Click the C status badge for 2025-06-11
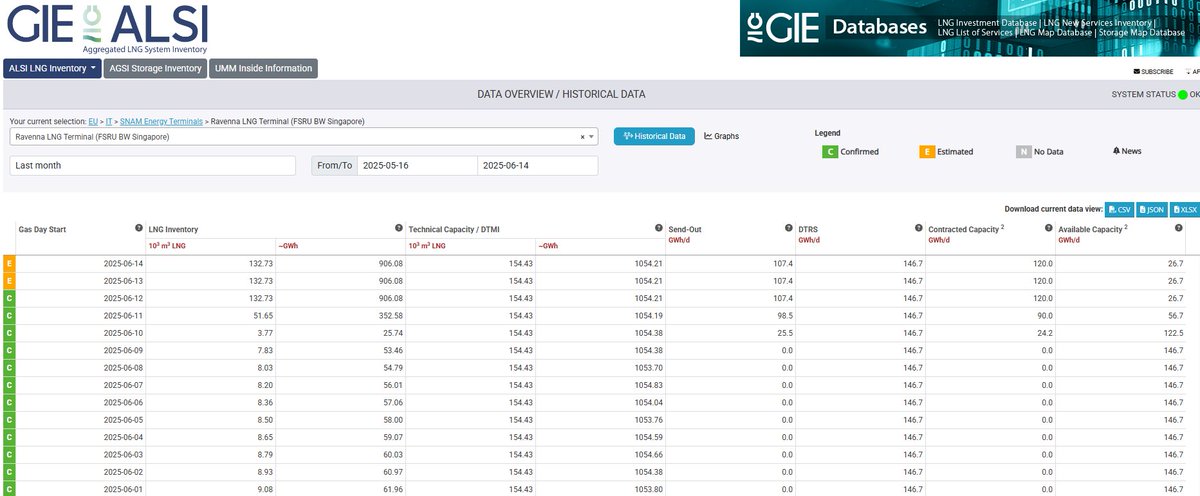Image resolution: width=1200 pixels, height=496 pixels. coord(9,315)
